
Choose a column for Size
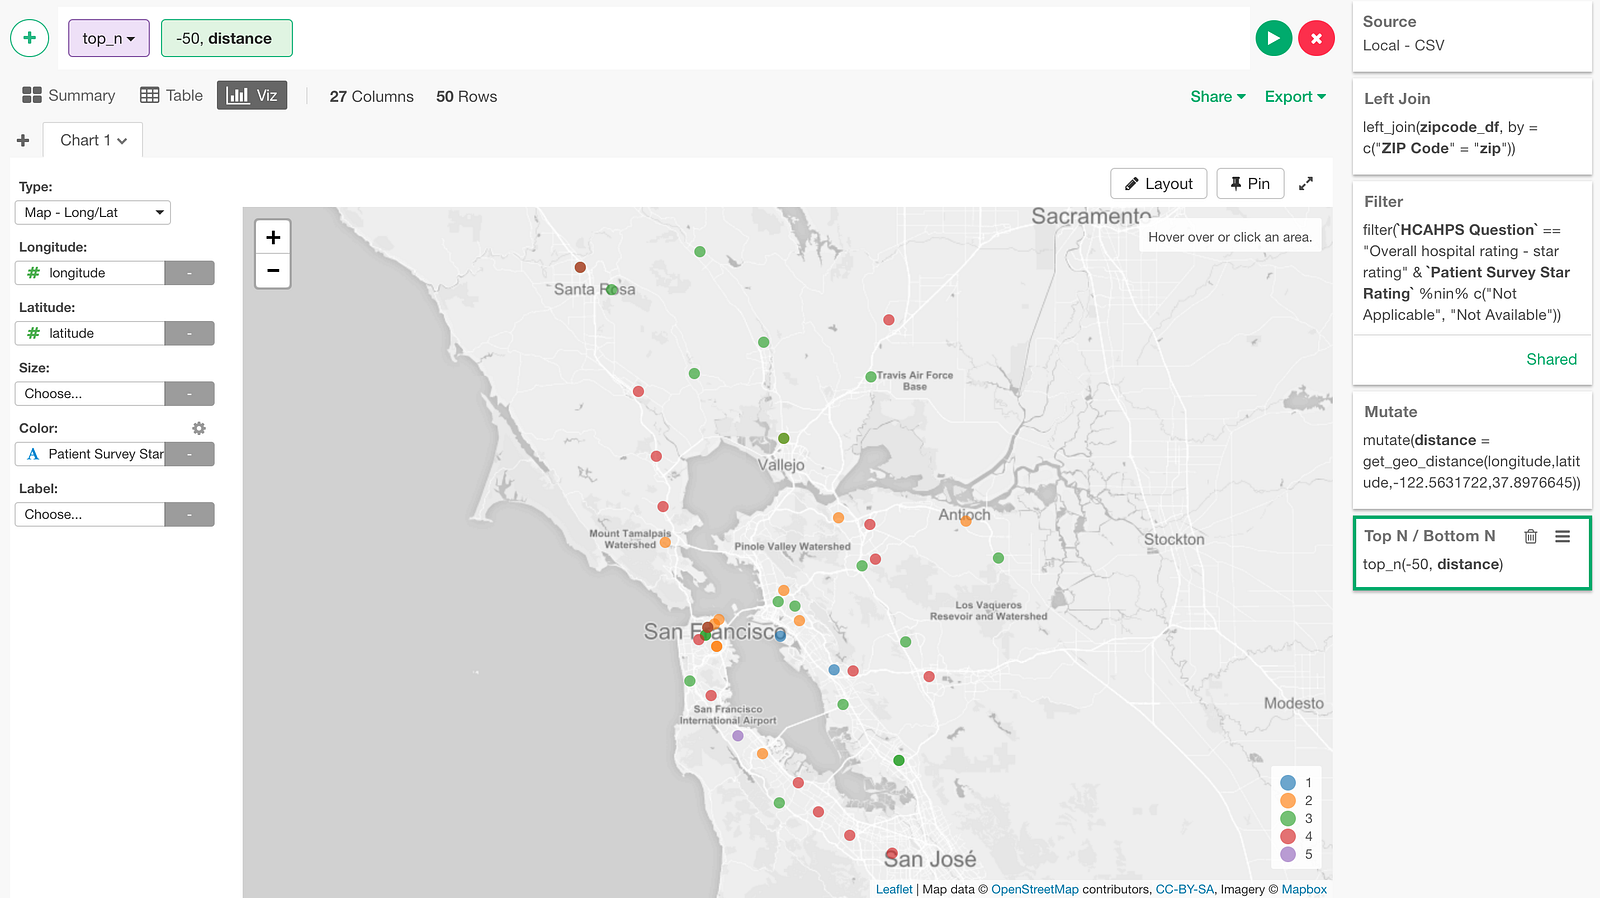(90, 394)
